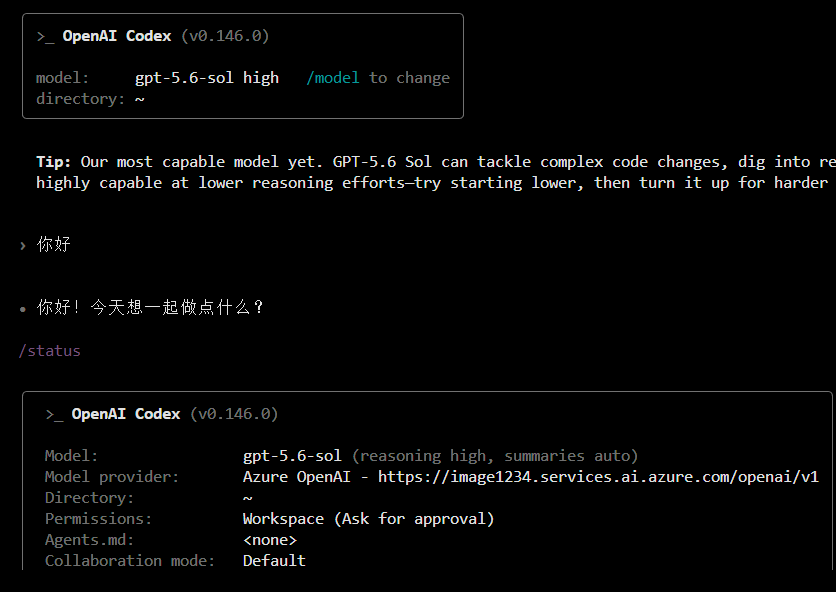This screenshot has height=592, width=836.
Task: Click the prompt icon in the status panel
Action: 54,415
